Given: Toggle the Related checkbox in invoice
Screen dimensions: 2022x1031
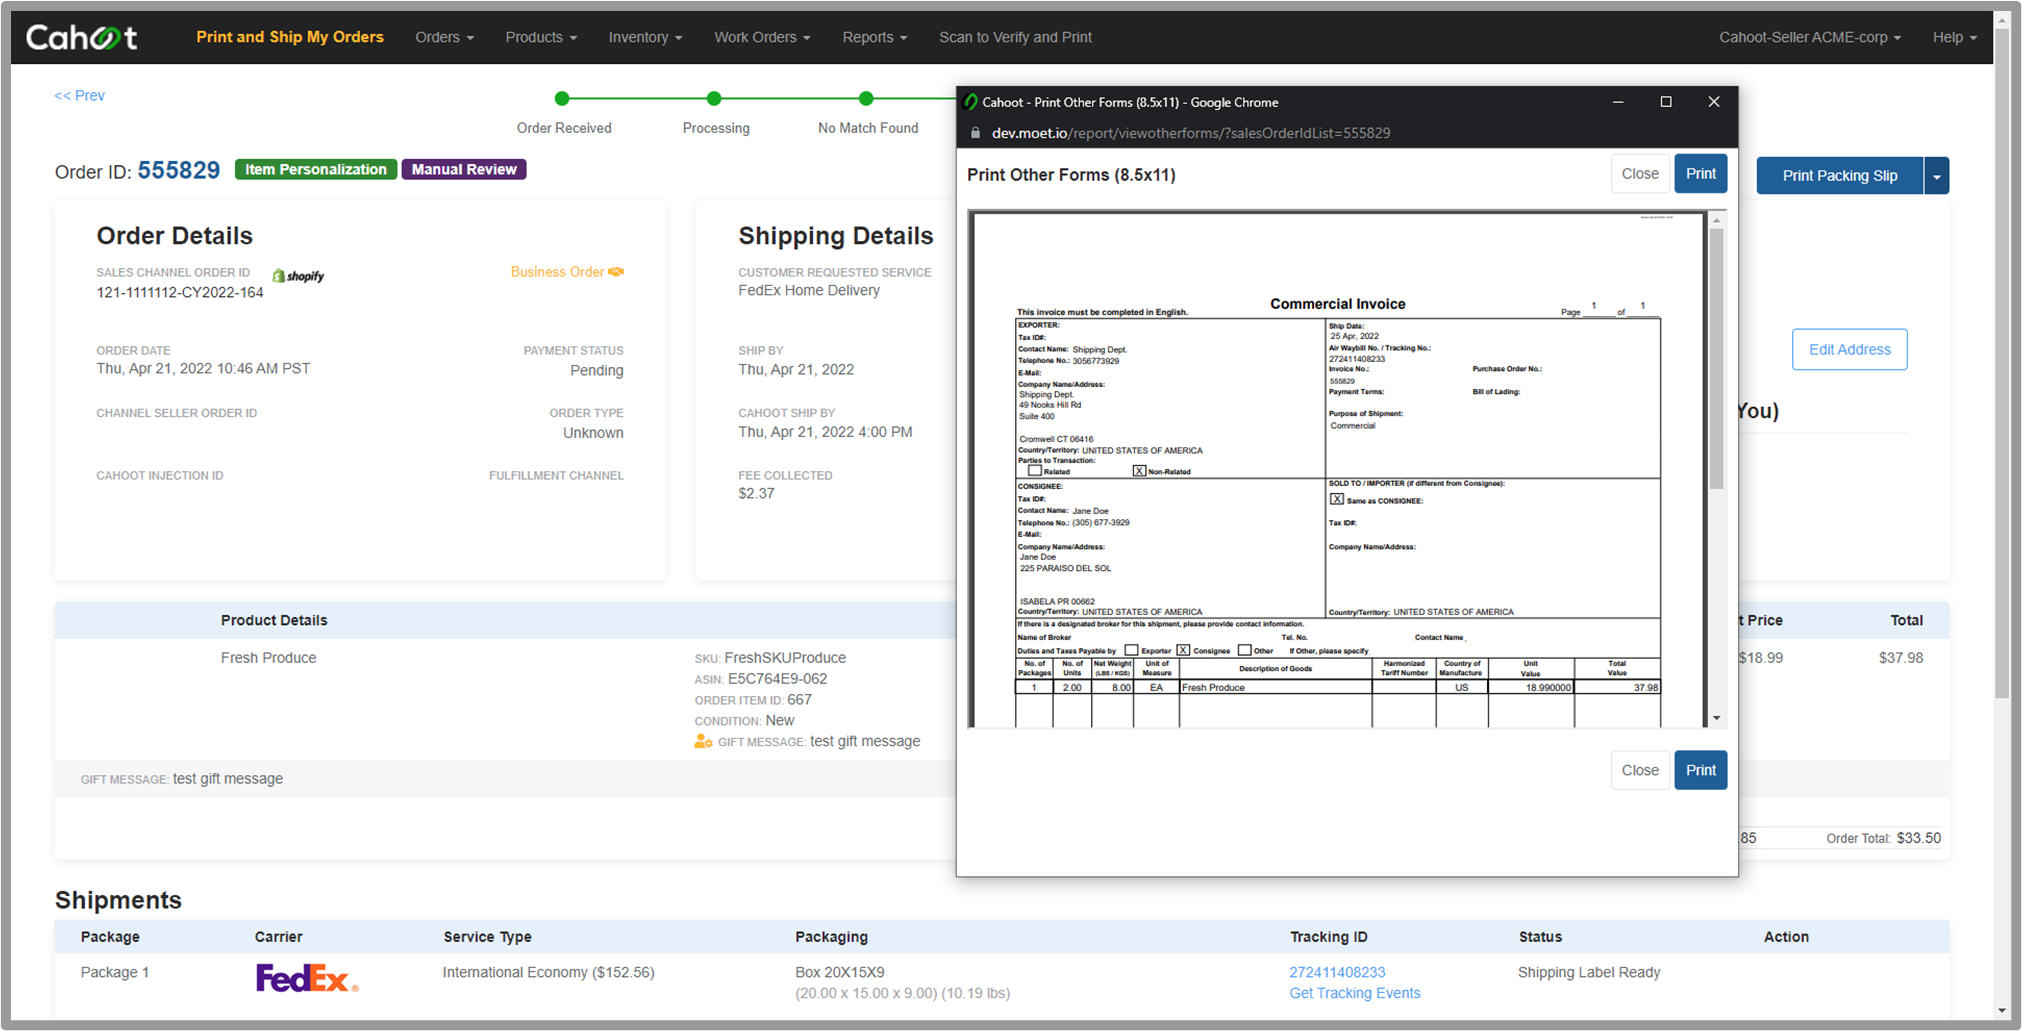Looking at the screenshot, I should click(x=1035, y=470).
